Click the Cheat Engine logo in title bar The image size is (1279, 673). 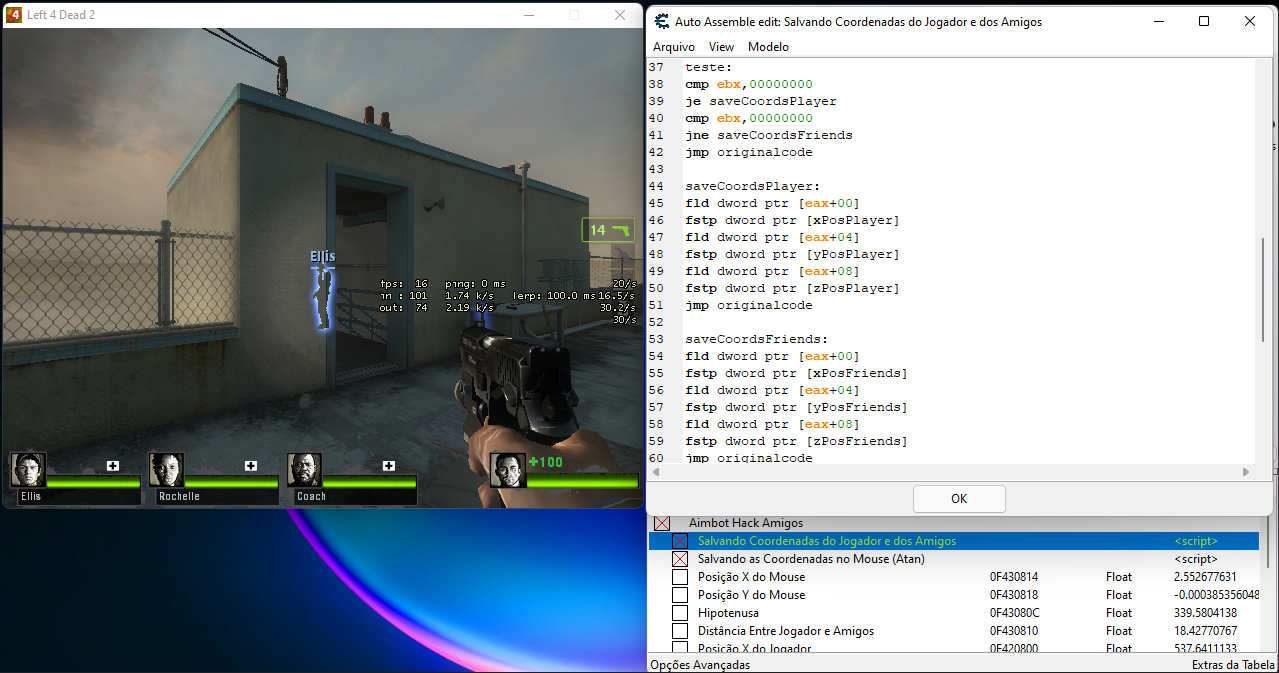662,22
